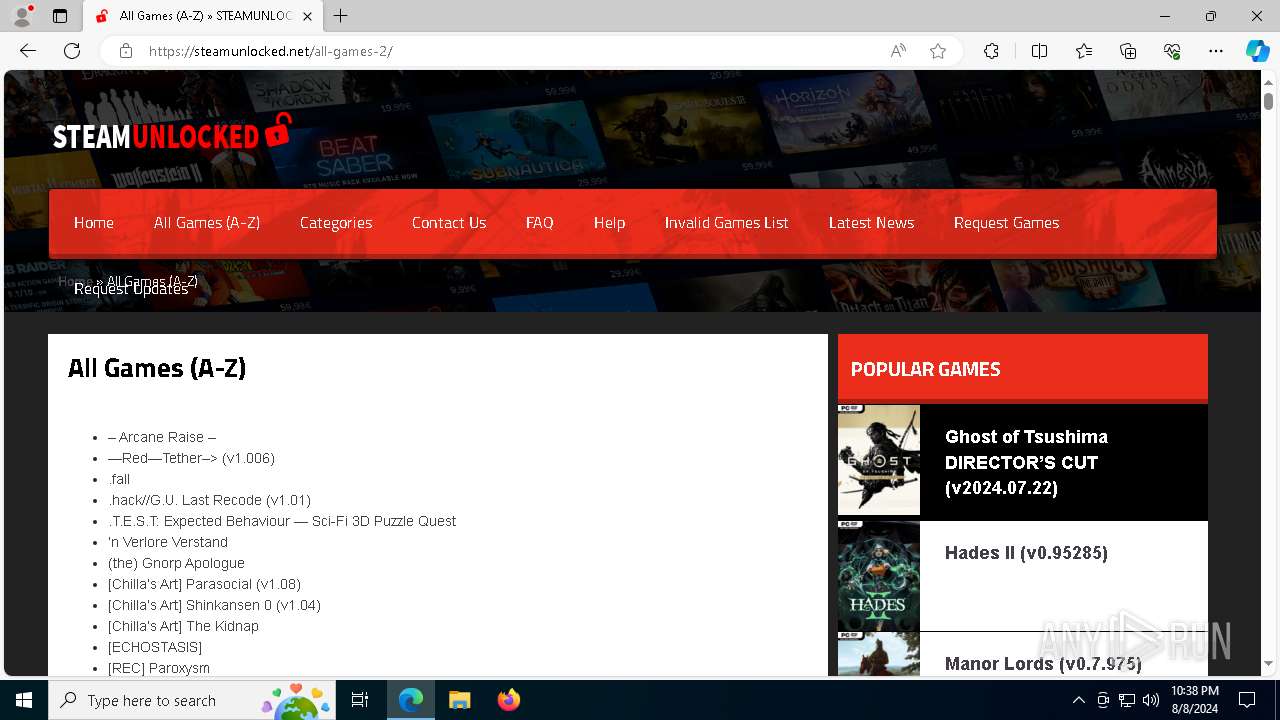The height and width of the screenshot is (720, 1280).
Task: Open the network tray icon
Action: pos(1127,700)
